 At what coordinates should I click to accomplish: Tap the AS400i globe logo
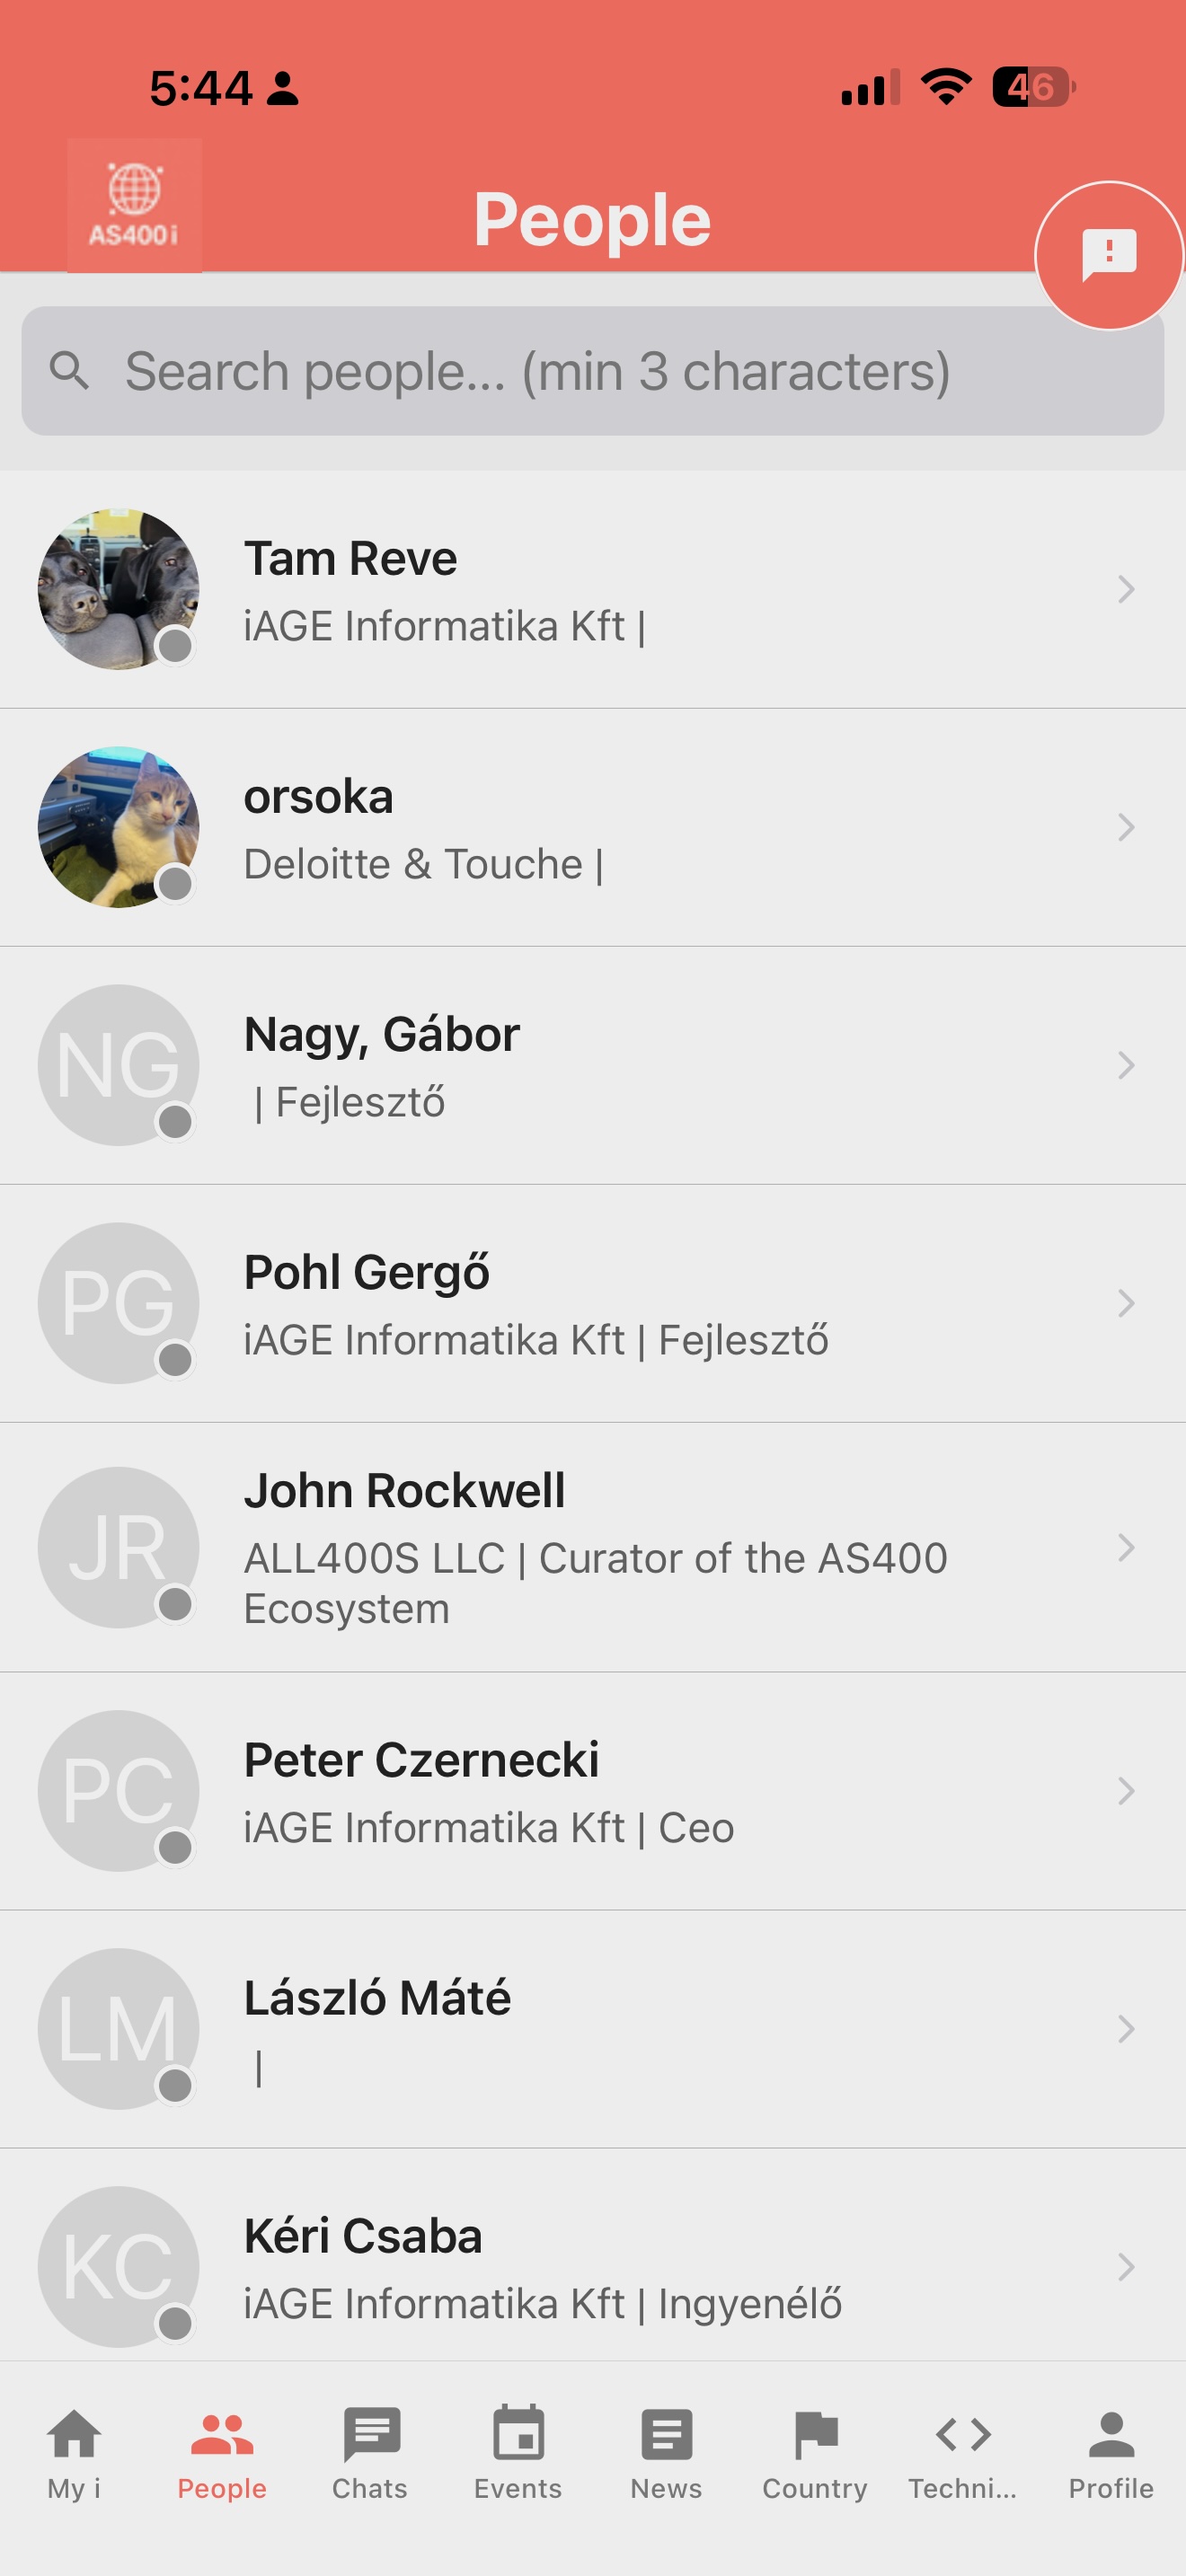(x=134, y=205)
